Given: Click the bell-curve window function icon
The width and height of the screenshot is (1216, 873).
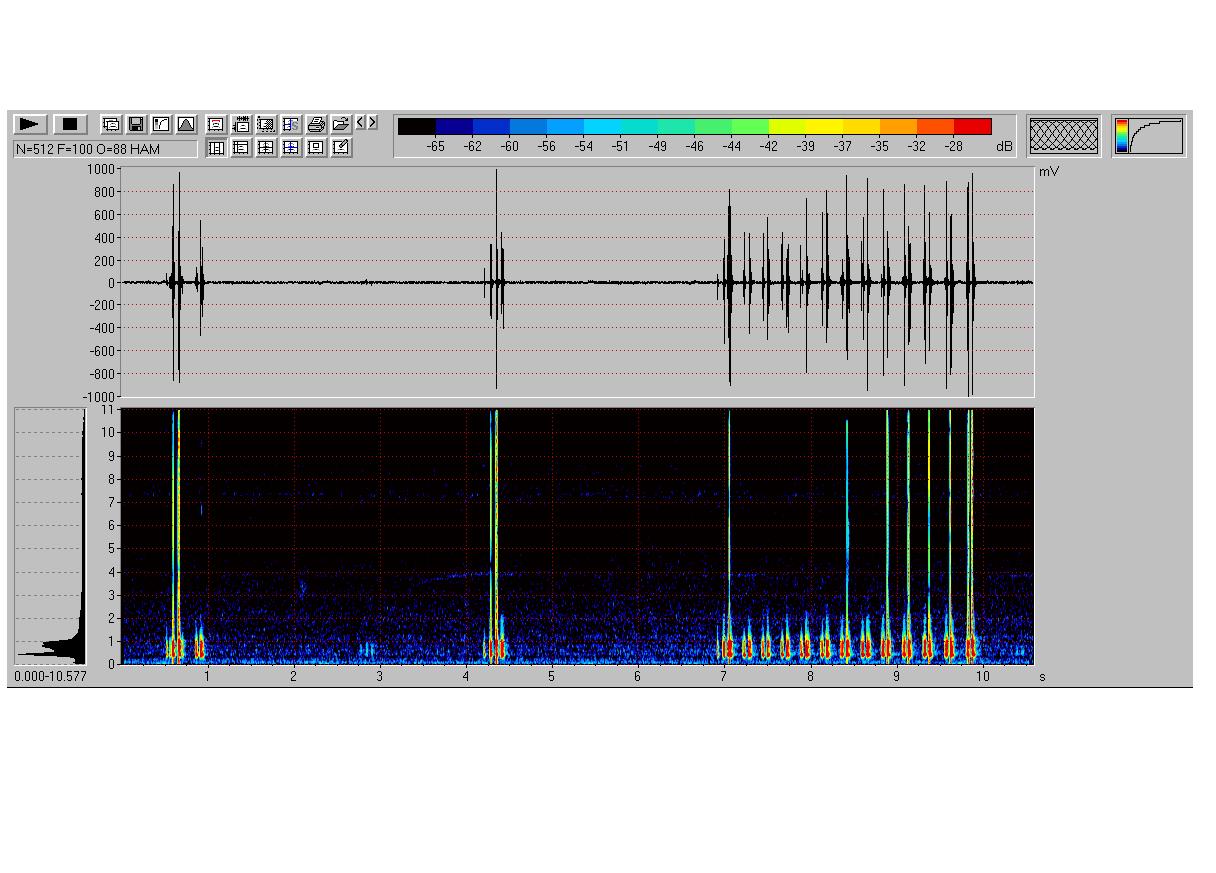Looking at the screenshot, I should tap(186, 124).
